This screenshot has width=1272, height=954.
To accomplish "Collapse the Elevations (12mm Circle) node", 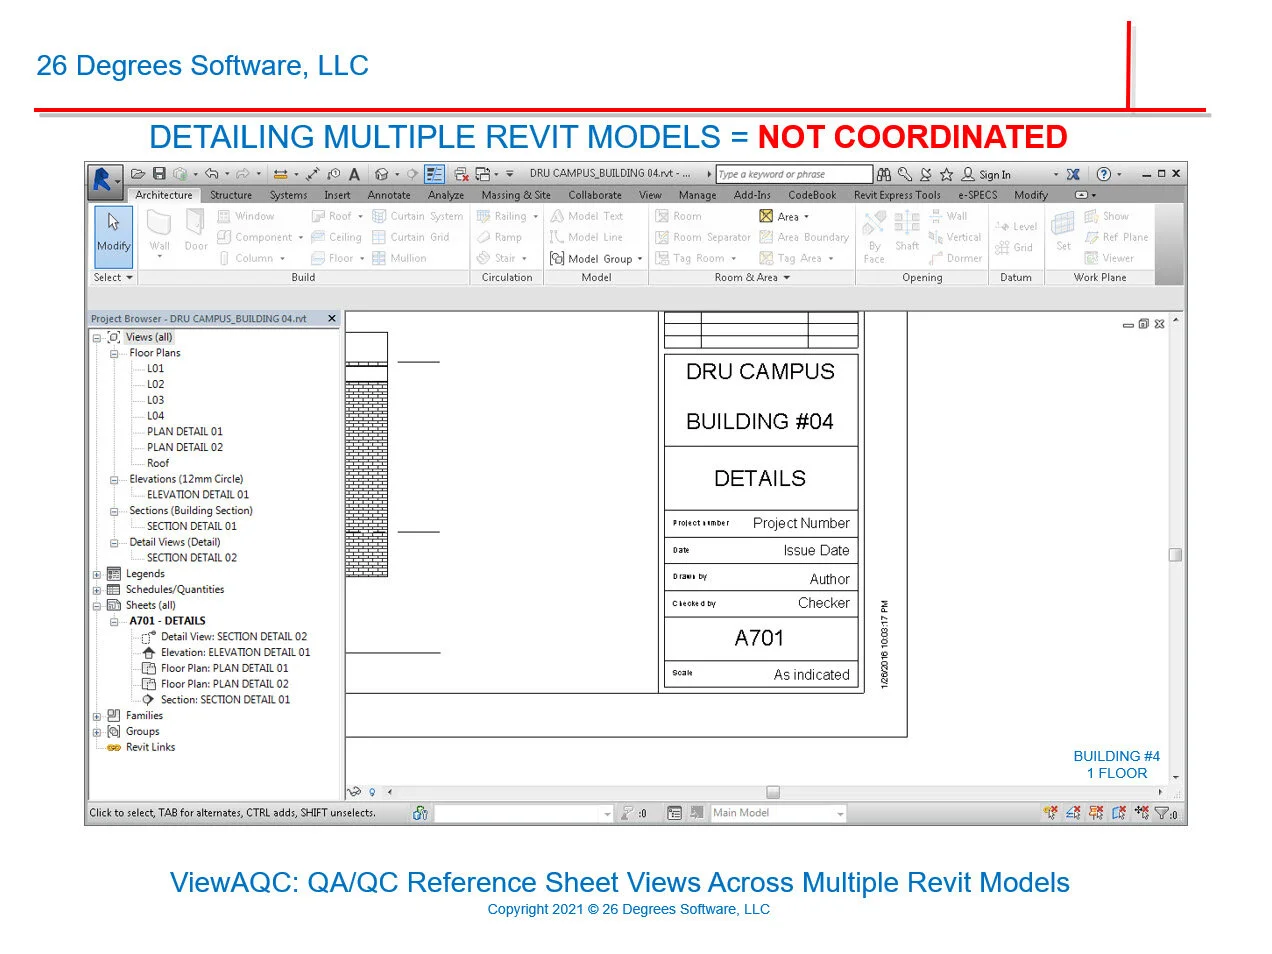I will tap(114, 480).
